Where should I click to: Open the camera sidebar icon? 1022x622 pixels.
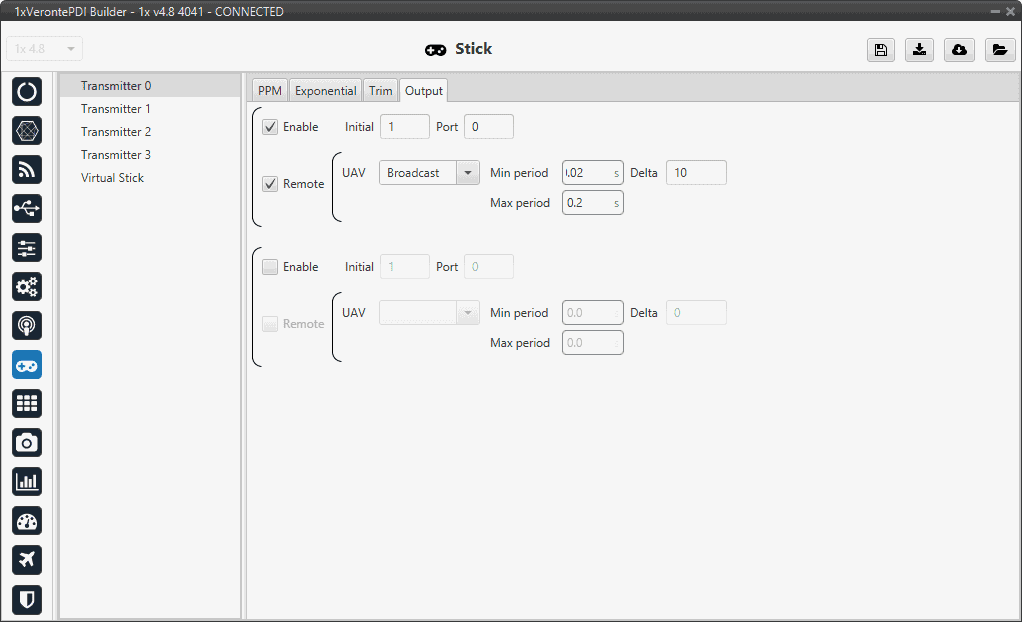pyautogui.click(x=27, y=443)
